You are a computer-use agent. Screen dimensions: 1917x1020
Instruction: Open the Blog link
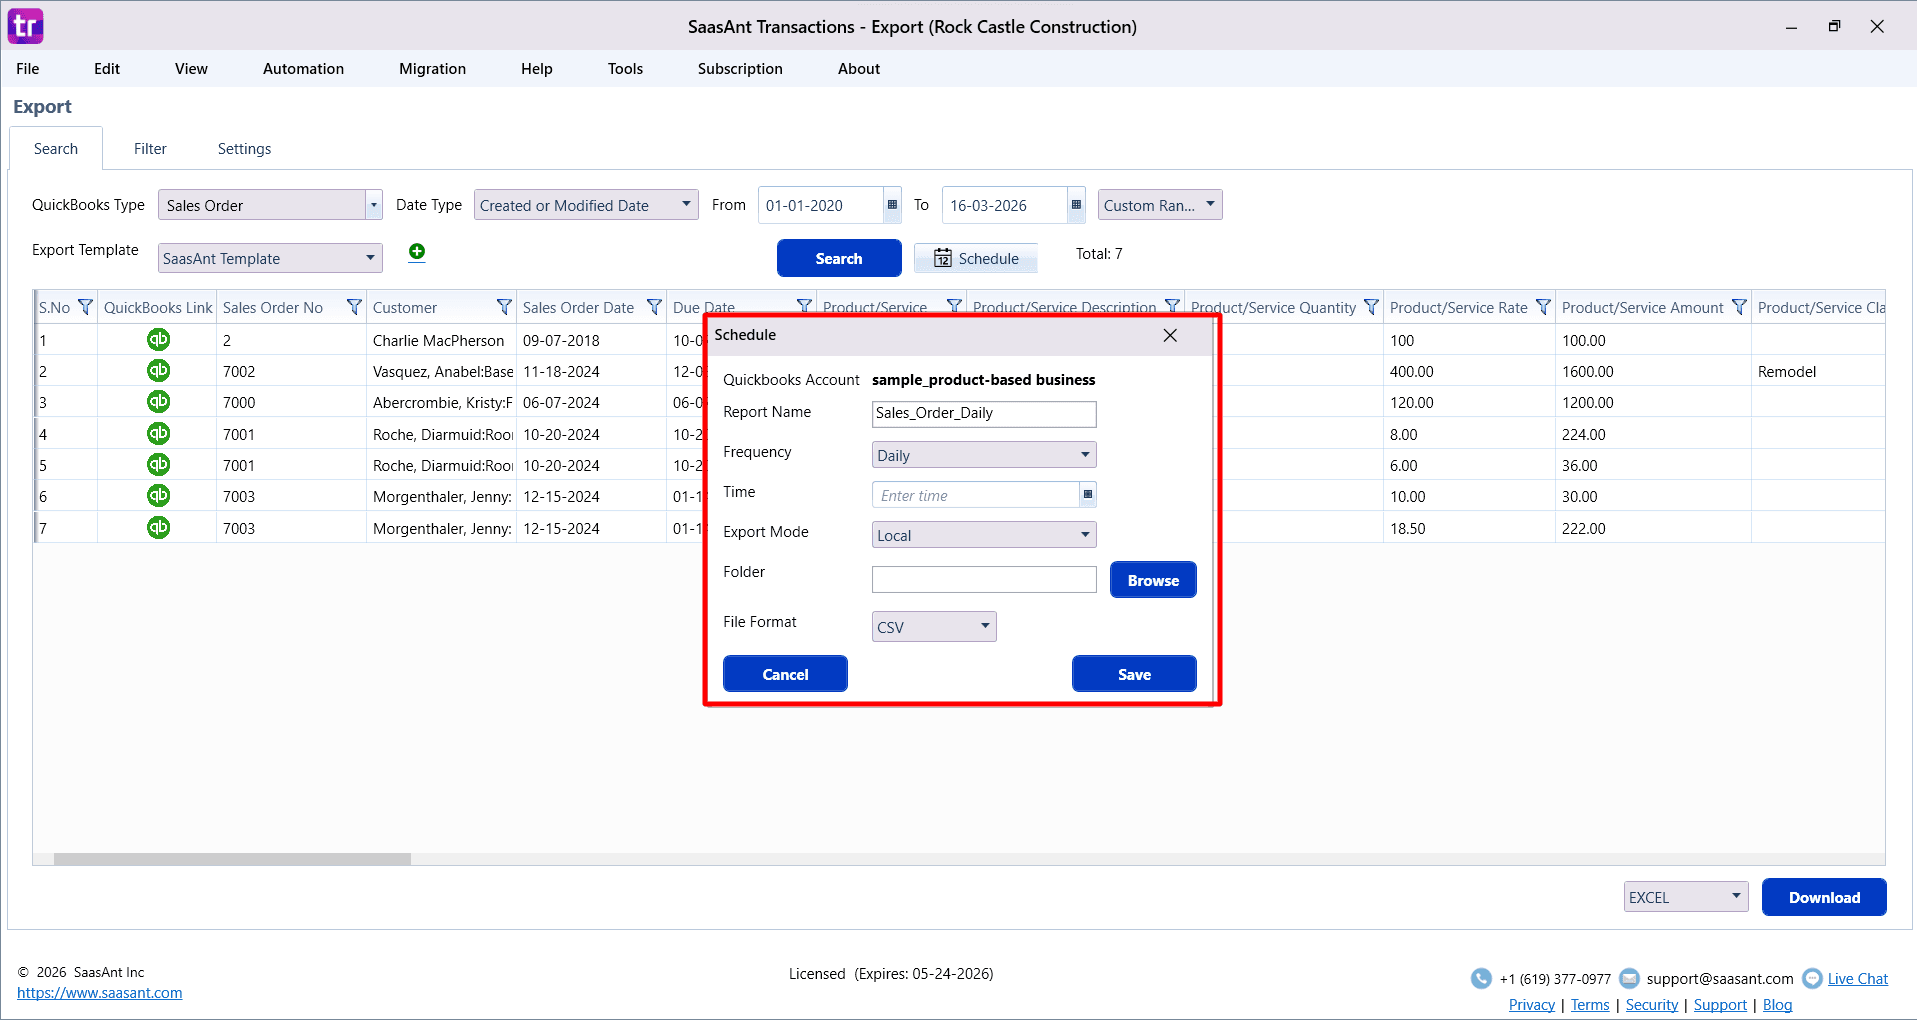click(x=1777, y=1005)
